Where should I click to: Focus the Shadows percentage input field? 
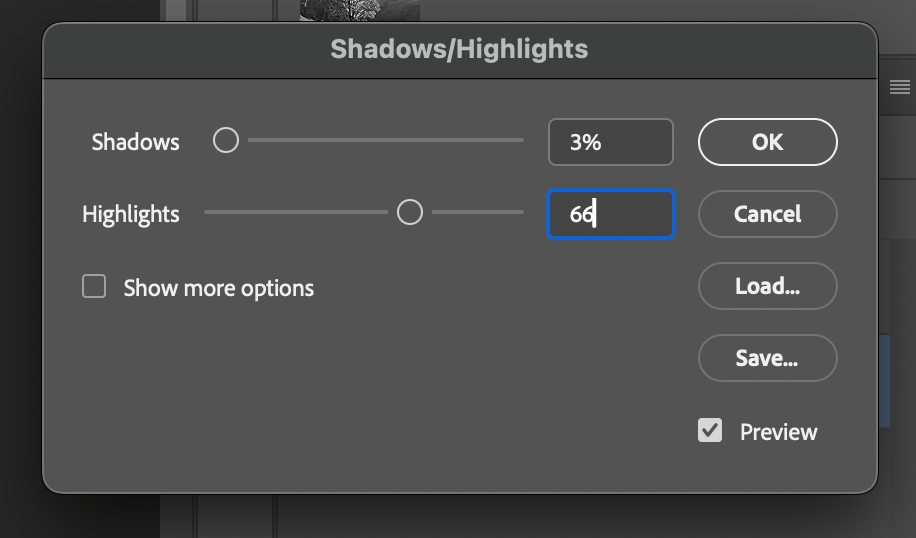point(610,142)
